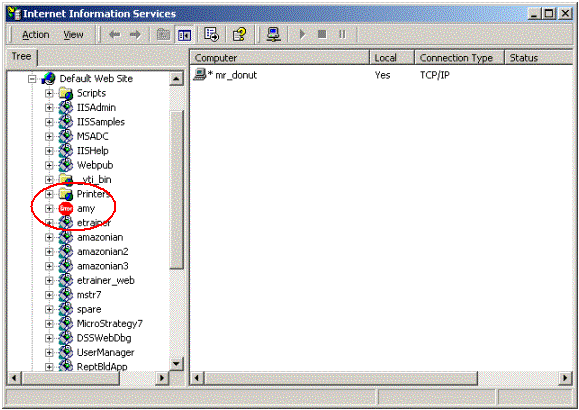
Task: Expand the Webpub tree node
Action: (49, 165)
